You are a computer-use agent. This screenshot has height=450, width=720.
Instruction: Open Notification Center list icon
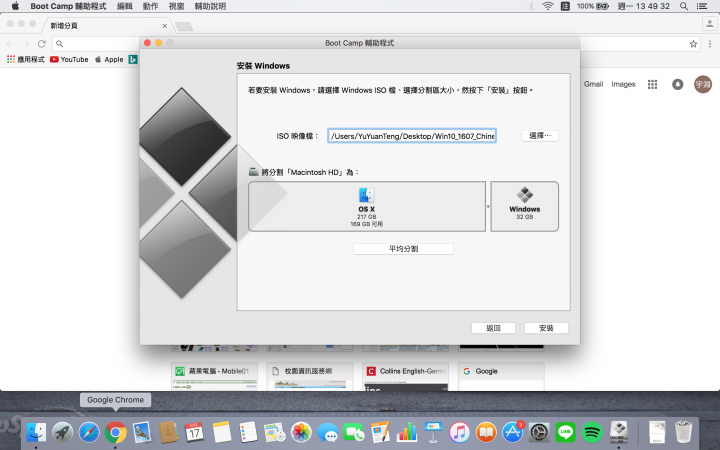(702, 6)
